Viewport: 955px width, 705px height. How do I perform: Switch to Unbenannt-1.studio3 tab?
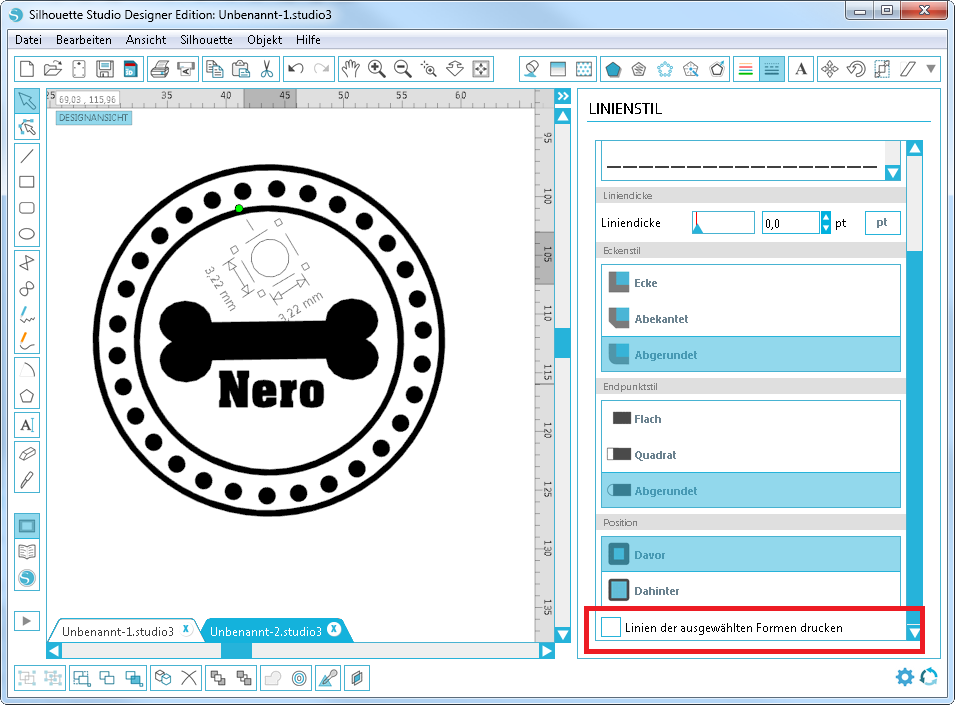117,631
